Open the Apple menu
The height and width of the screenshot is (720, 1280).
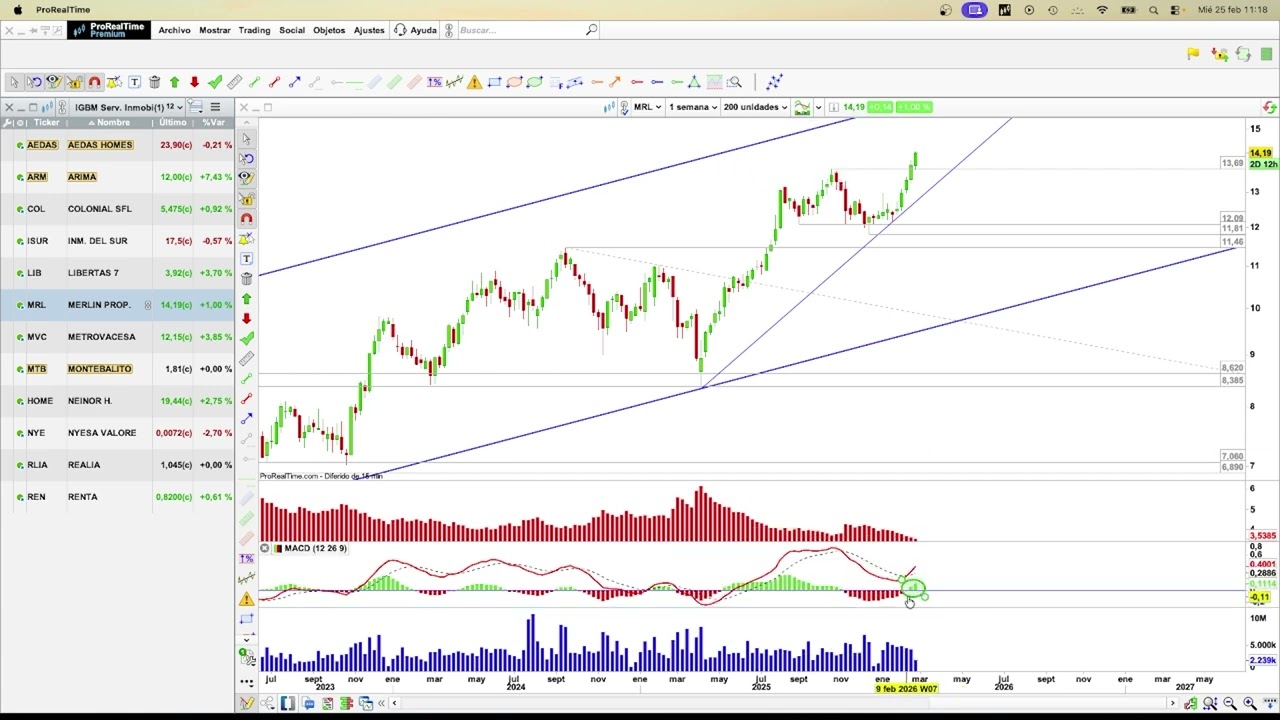point(17,10)
